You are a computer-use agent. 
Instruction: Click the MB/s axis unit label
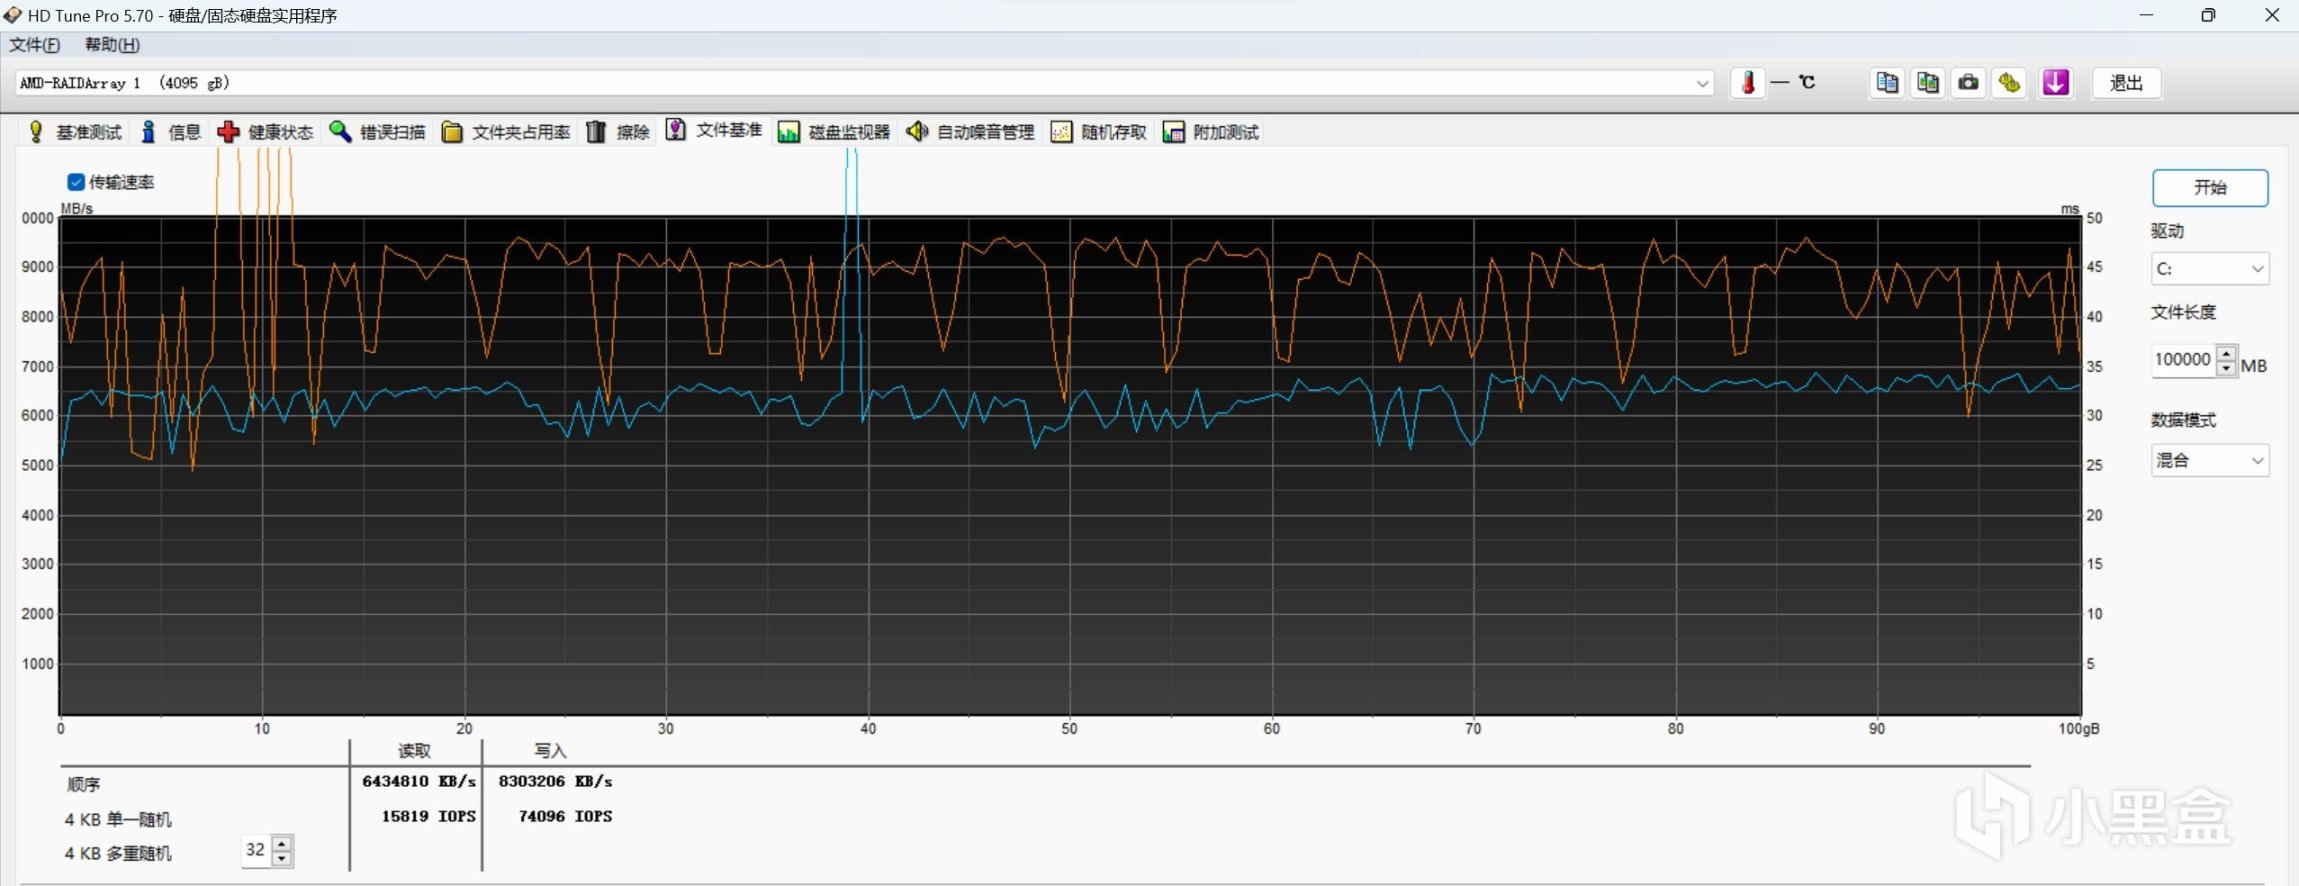[x=77, y=209]
